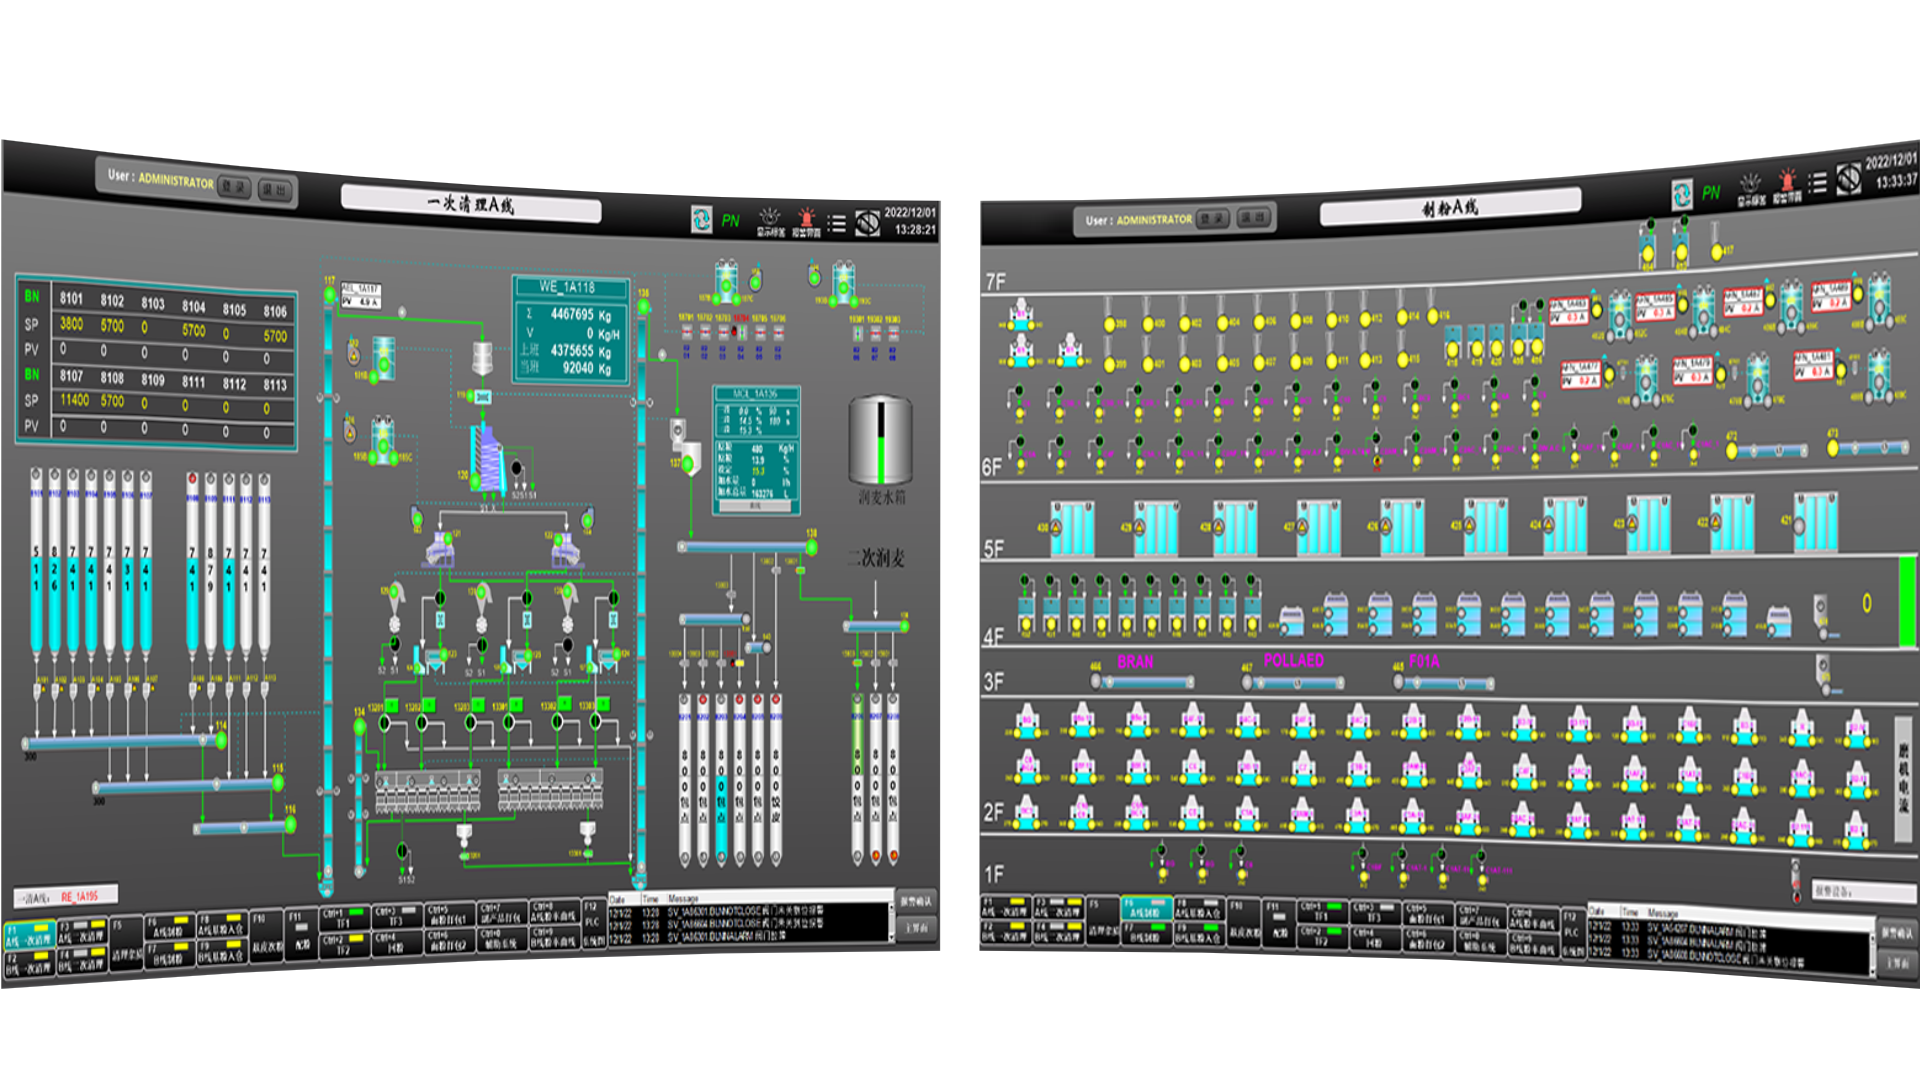
Task: Click refresh icon on 制粉A线 screen
Action: tap(1682, 193)
